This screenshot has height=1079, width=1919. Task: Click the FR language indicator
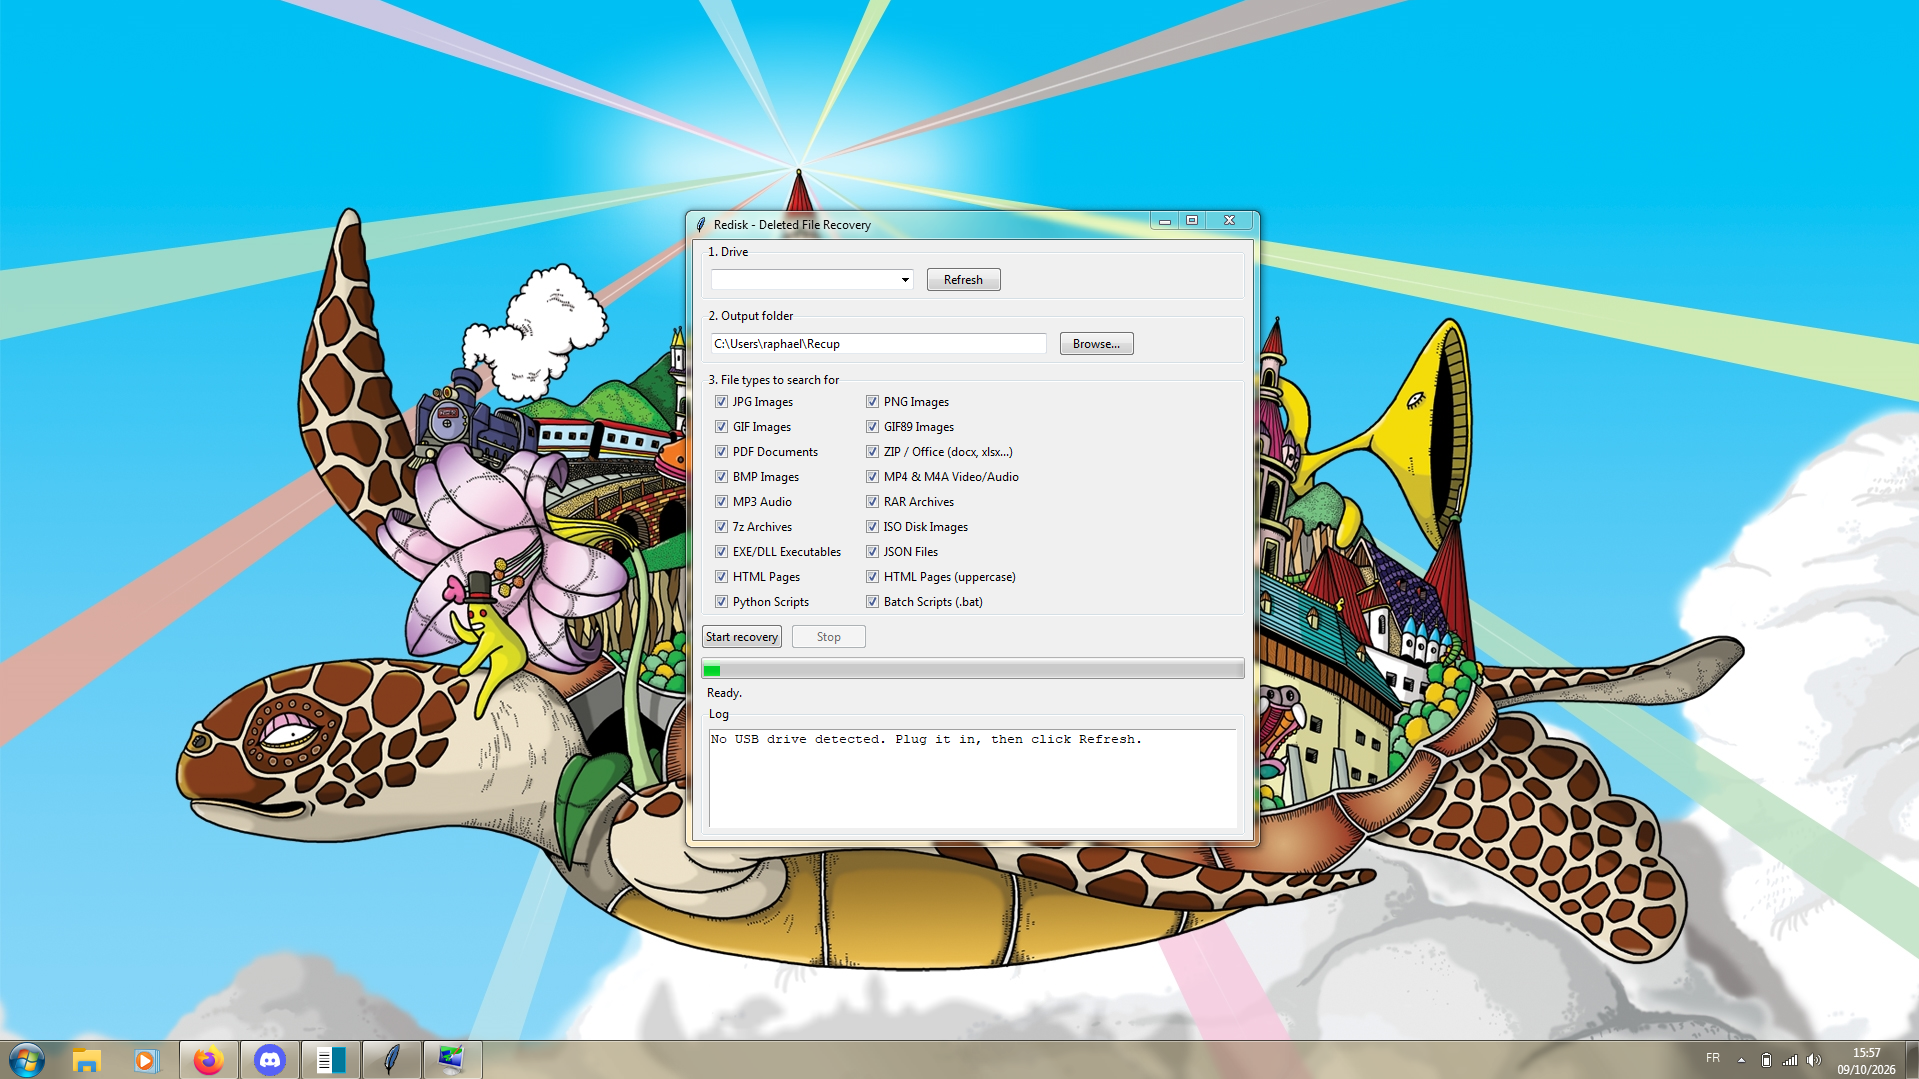pos(1713,1058)
